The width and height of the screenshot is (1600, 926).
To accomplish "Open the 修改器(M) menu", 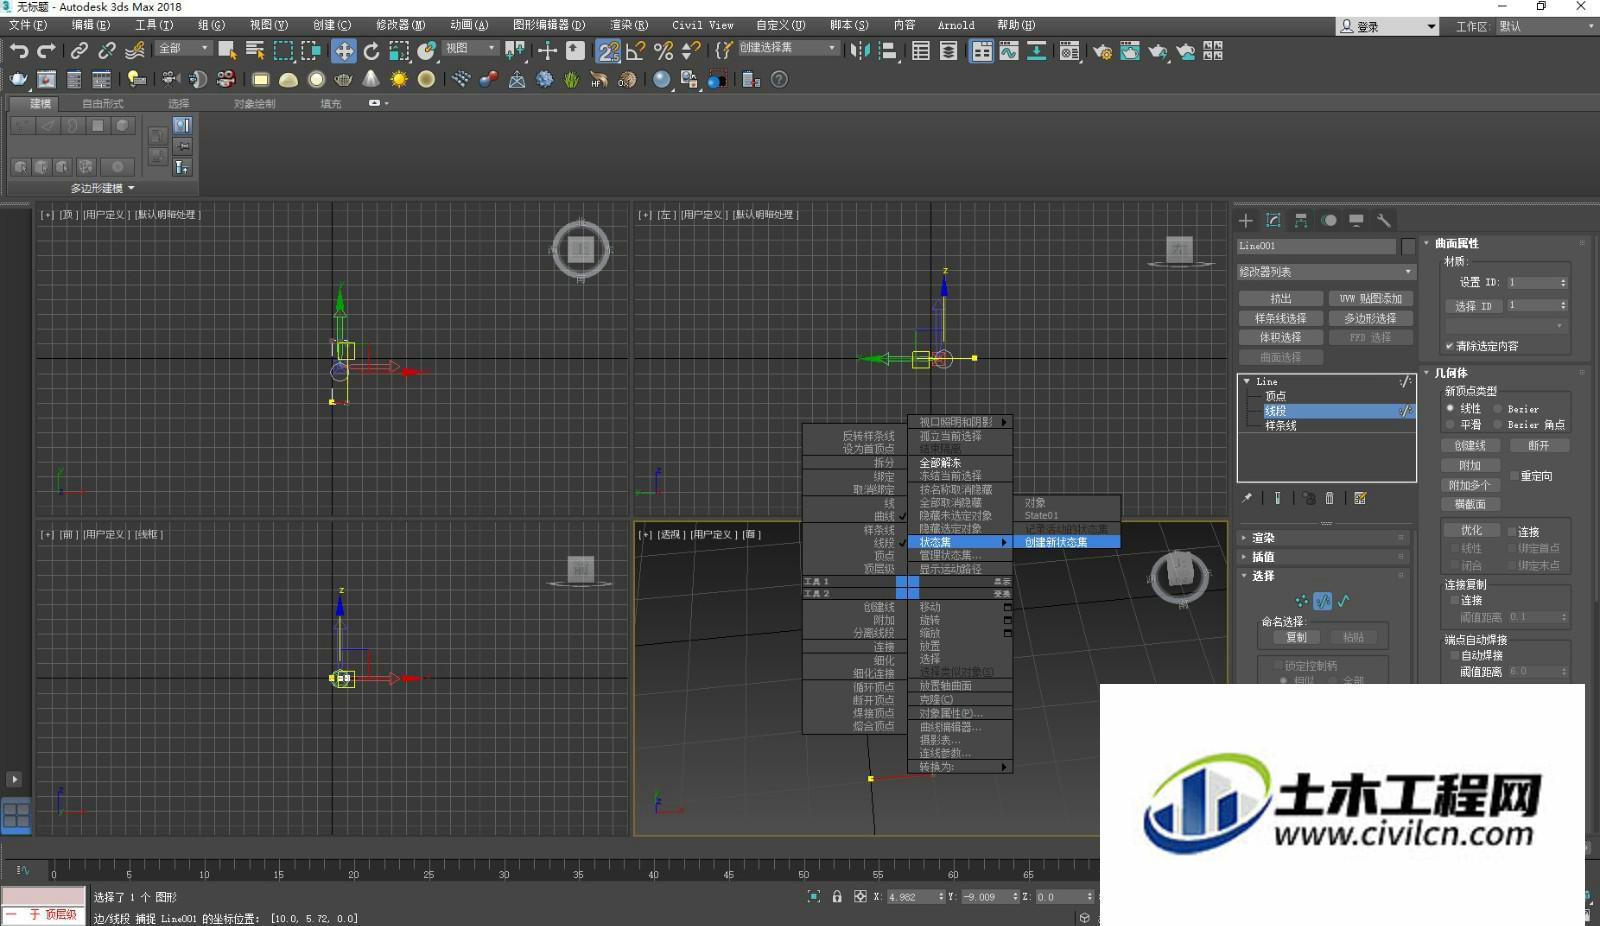I will 400,25.
